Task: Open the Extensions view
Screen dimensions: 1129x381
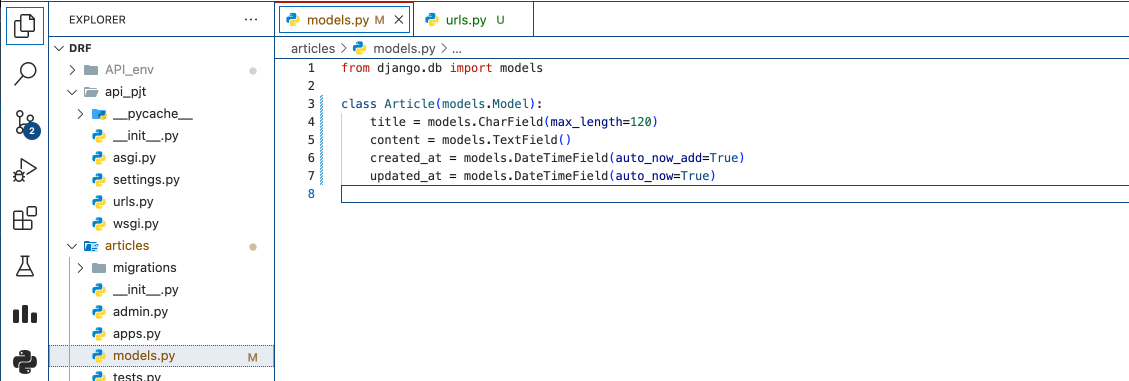Action: pyautogui.click(x=24, y=218)
